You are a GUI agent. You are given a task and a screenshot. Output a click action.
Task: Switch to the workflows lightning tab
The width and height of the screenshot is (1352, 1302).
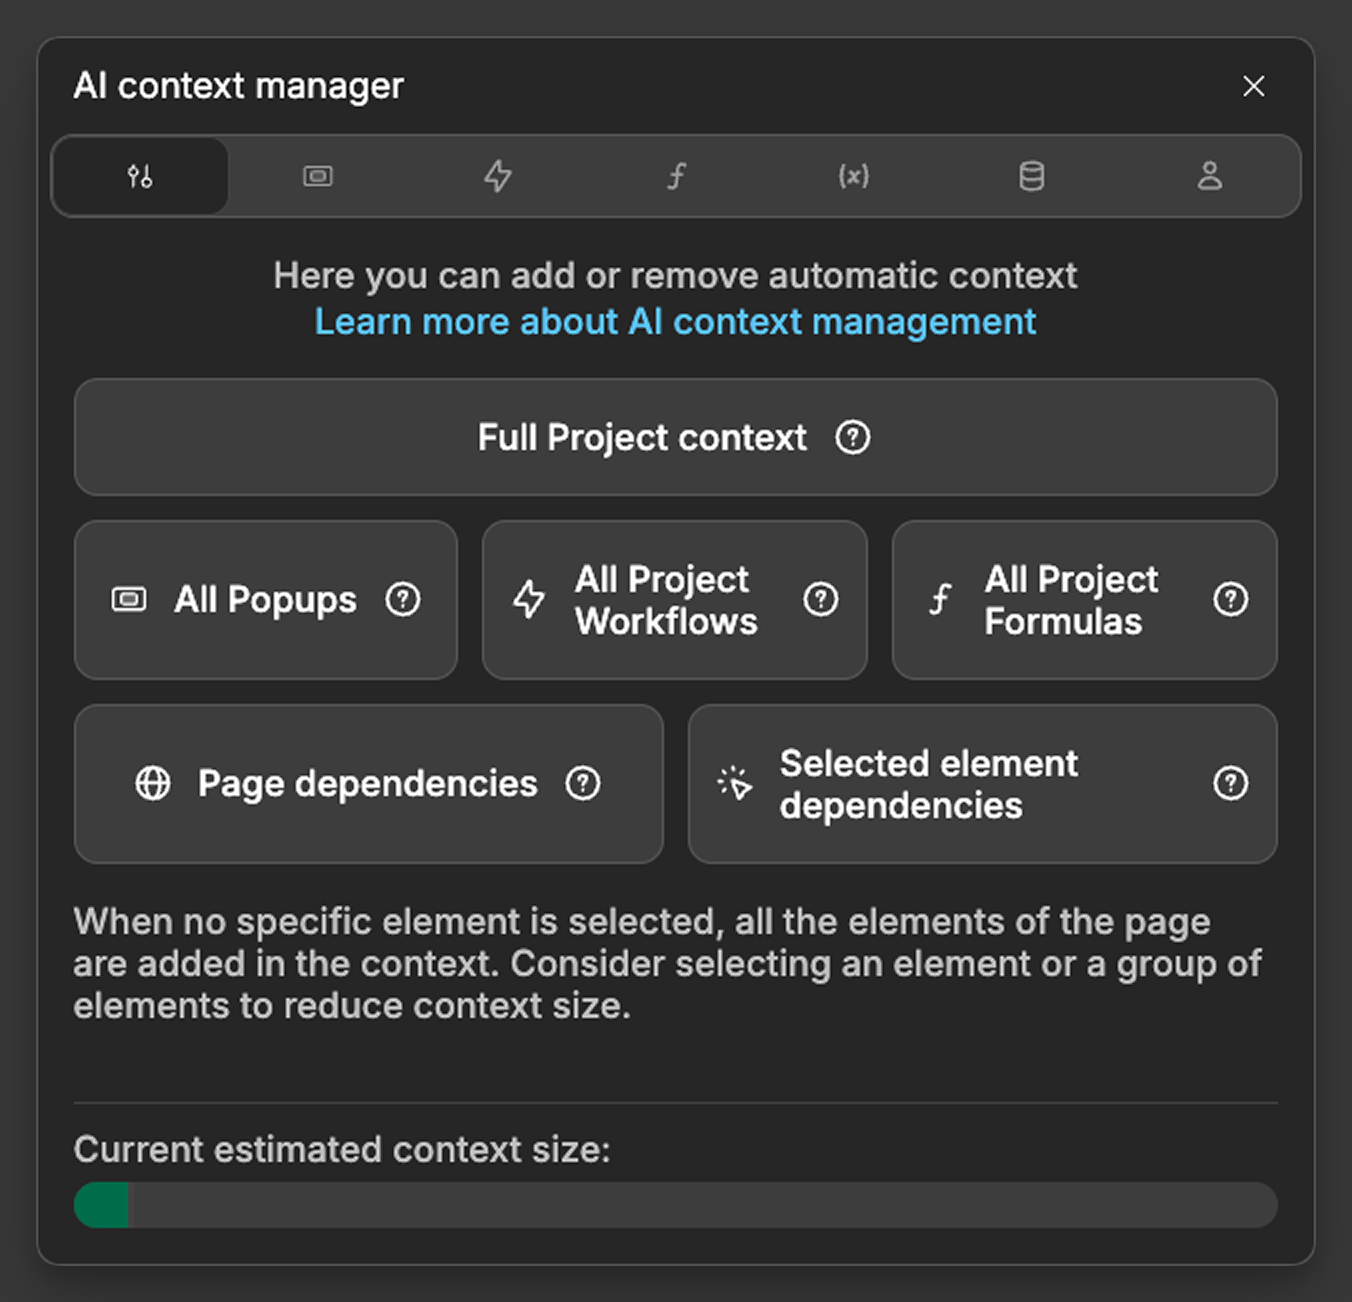497,177
